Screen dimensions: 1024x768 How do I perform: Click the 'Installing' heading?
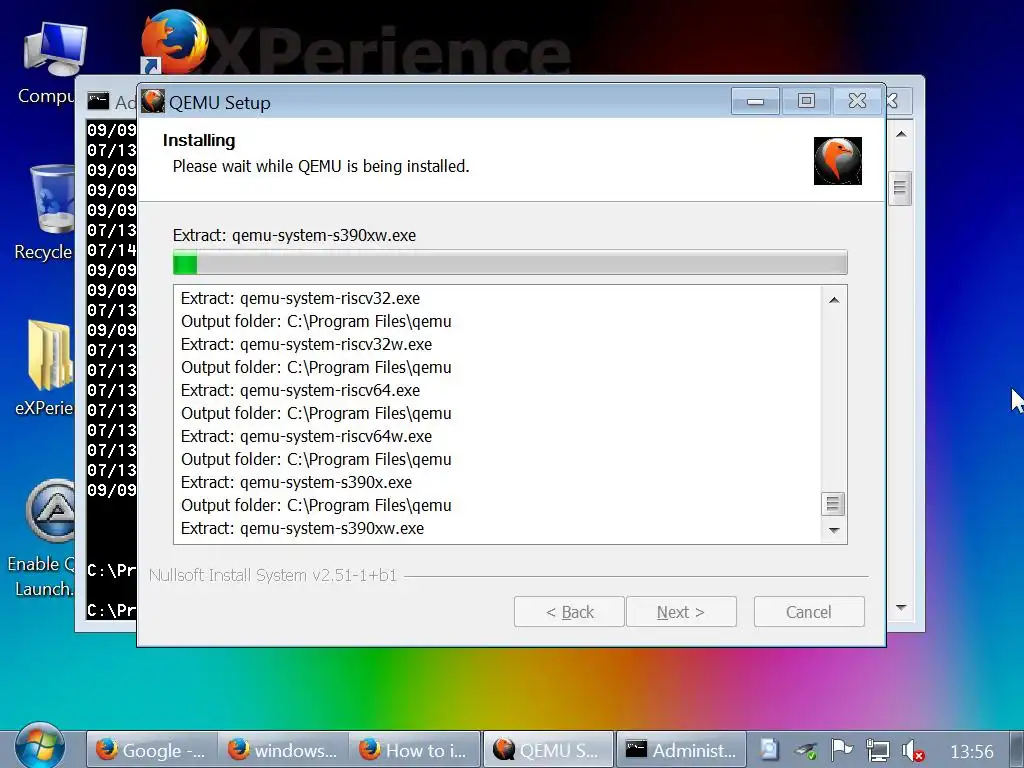click(x=199, y=140)
